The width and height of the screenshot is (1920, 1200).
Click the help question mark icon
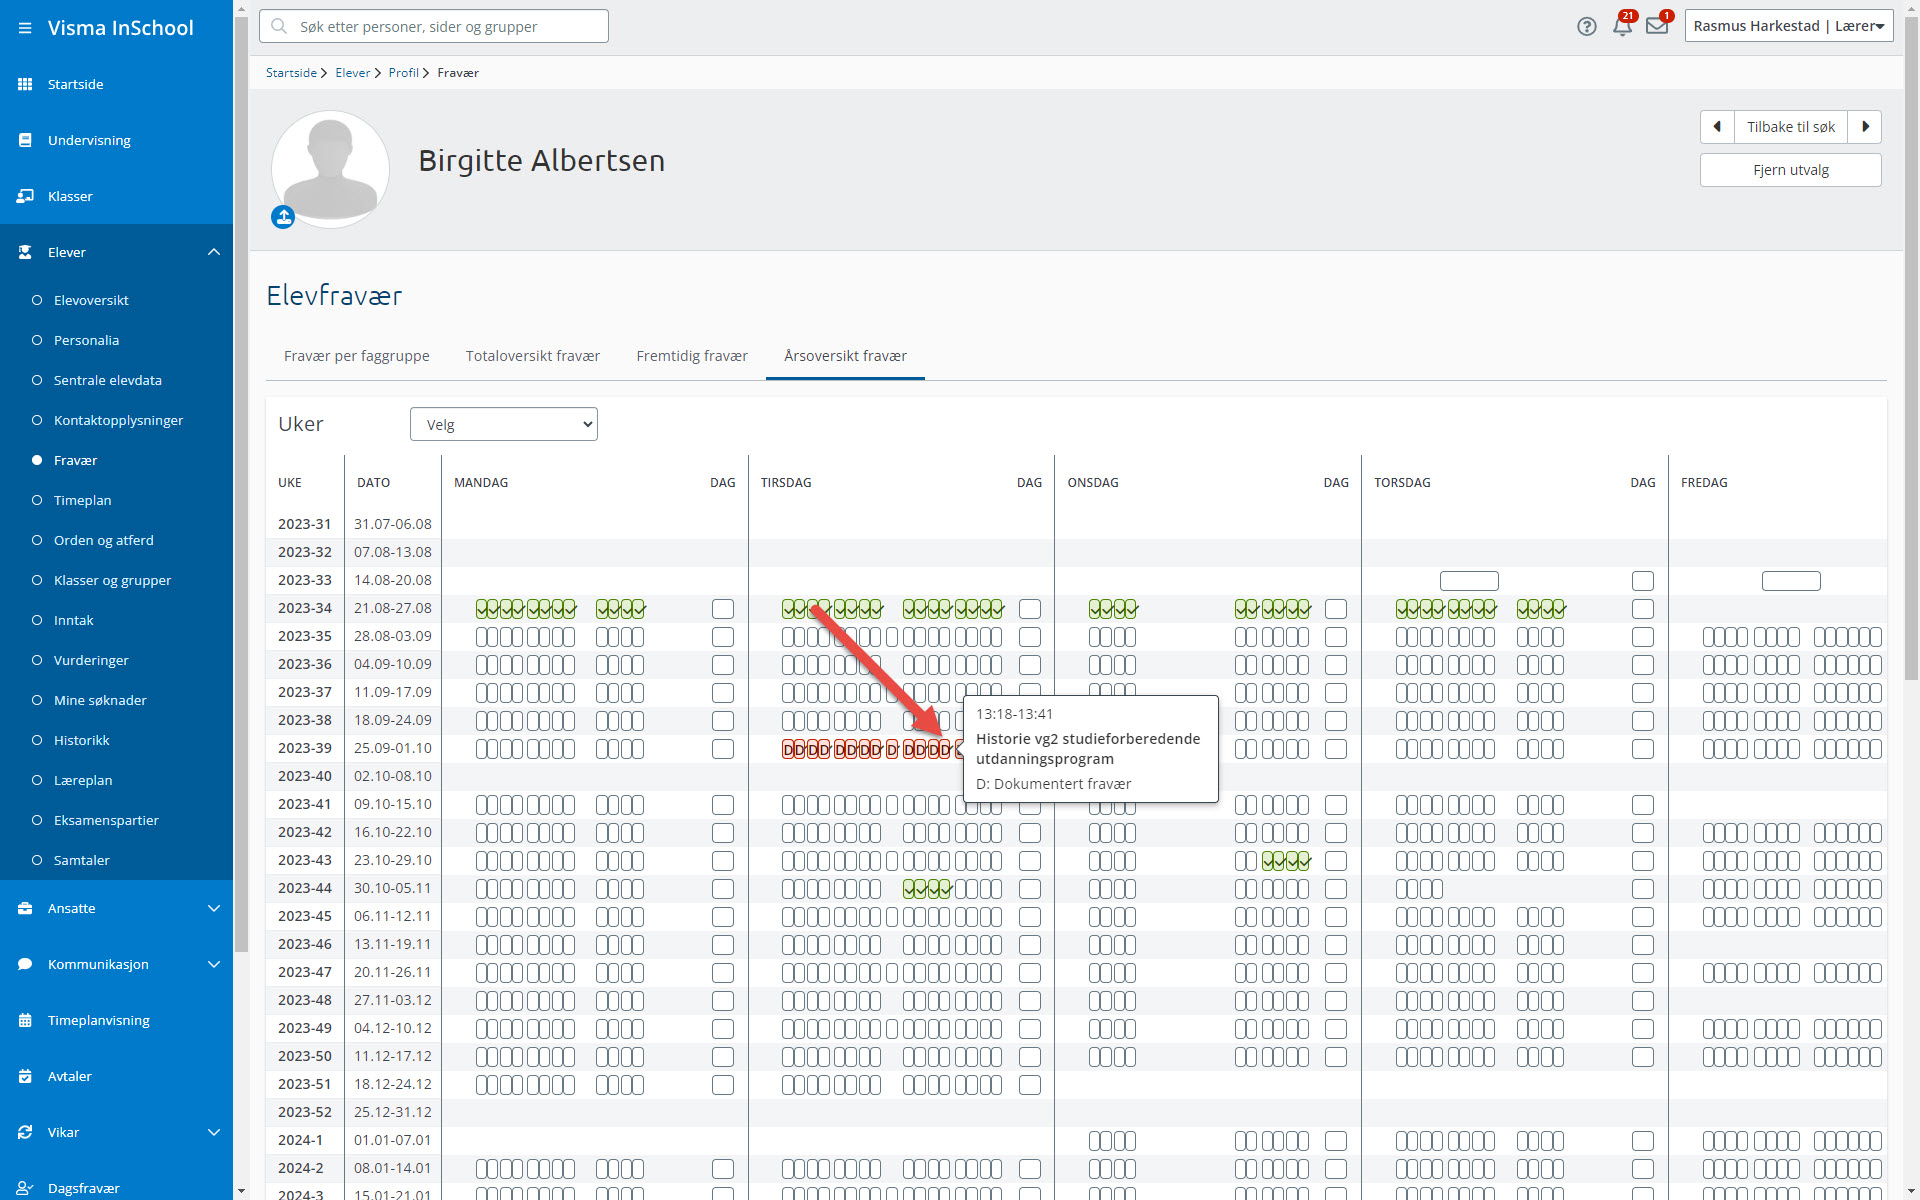(x=1587, y=27)
